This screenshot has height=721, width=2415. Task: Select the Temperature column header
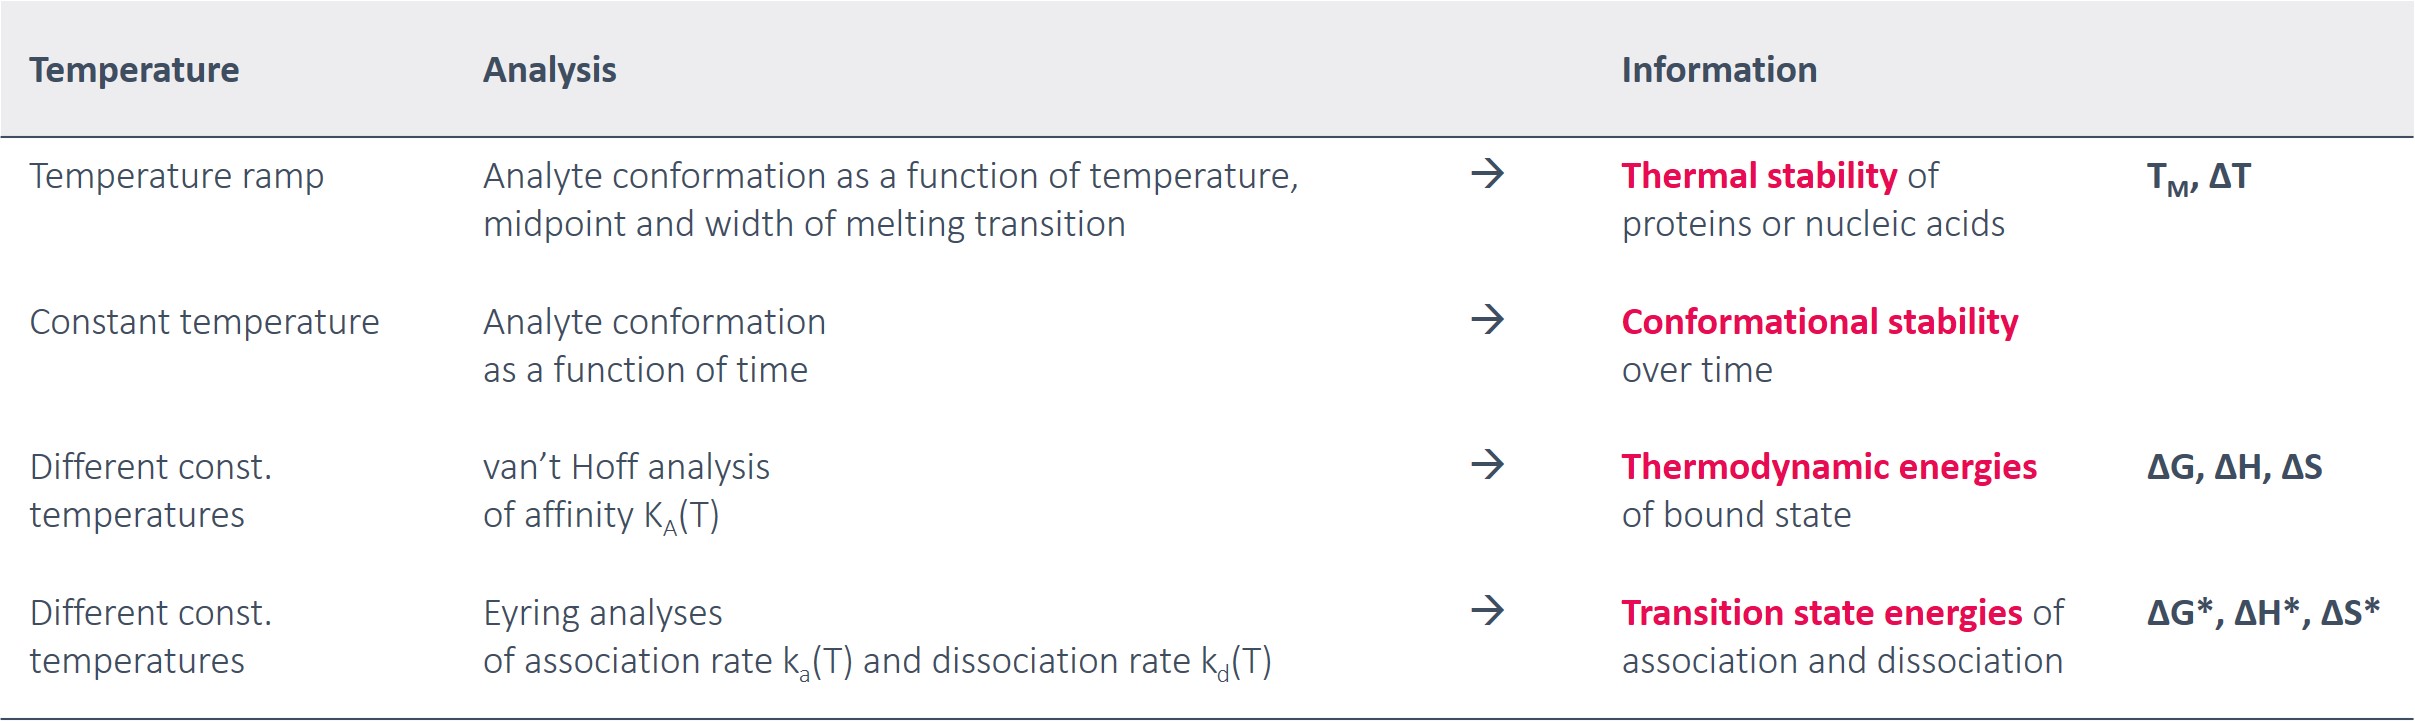pyautogui.click(x=134, y=70)
